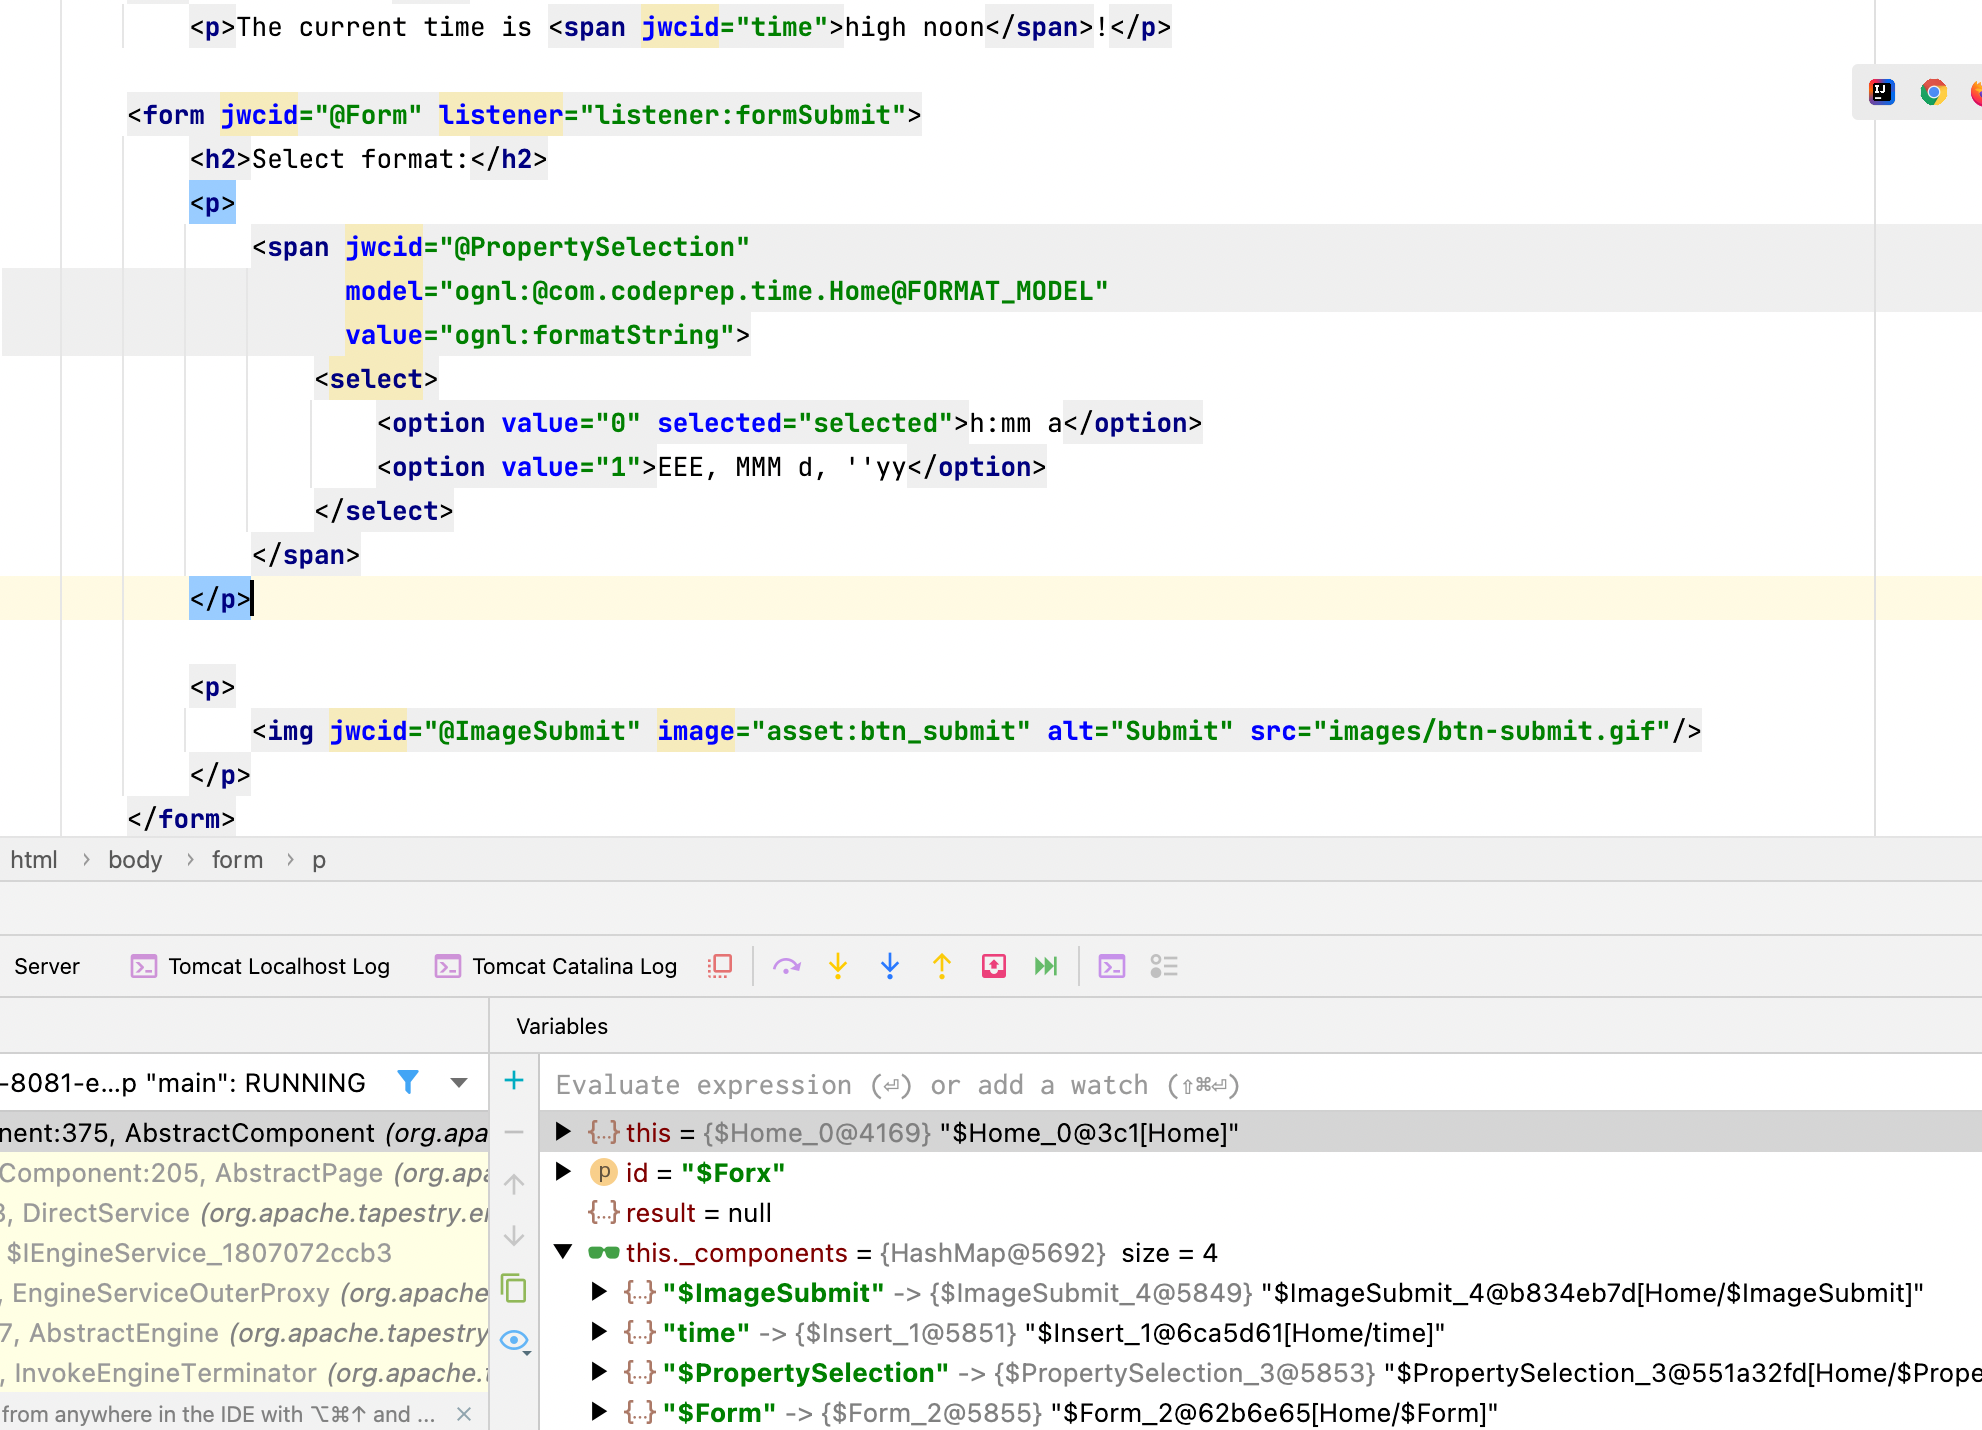Click the Drop Frame icon
Image resolution: width=1982 pixels, height=1430 pixels.
994,966
